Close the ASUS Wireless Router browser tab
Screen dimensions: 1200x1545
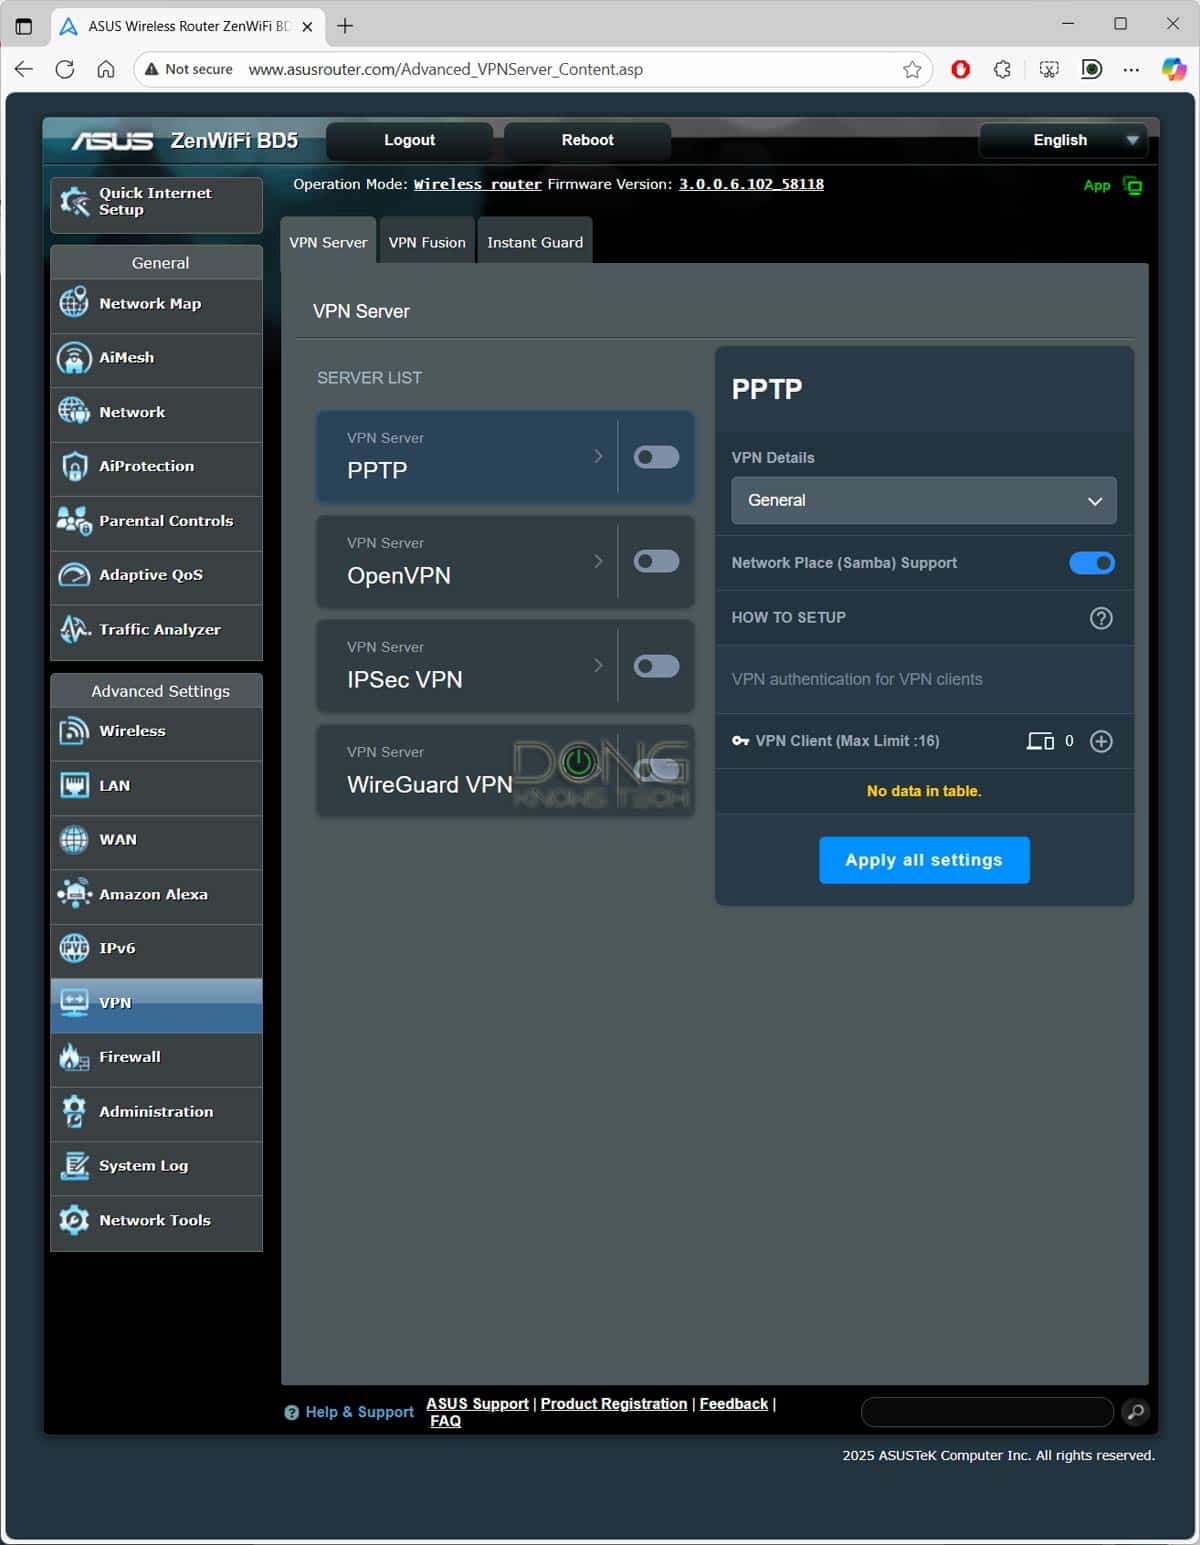(x=307, y=27)
